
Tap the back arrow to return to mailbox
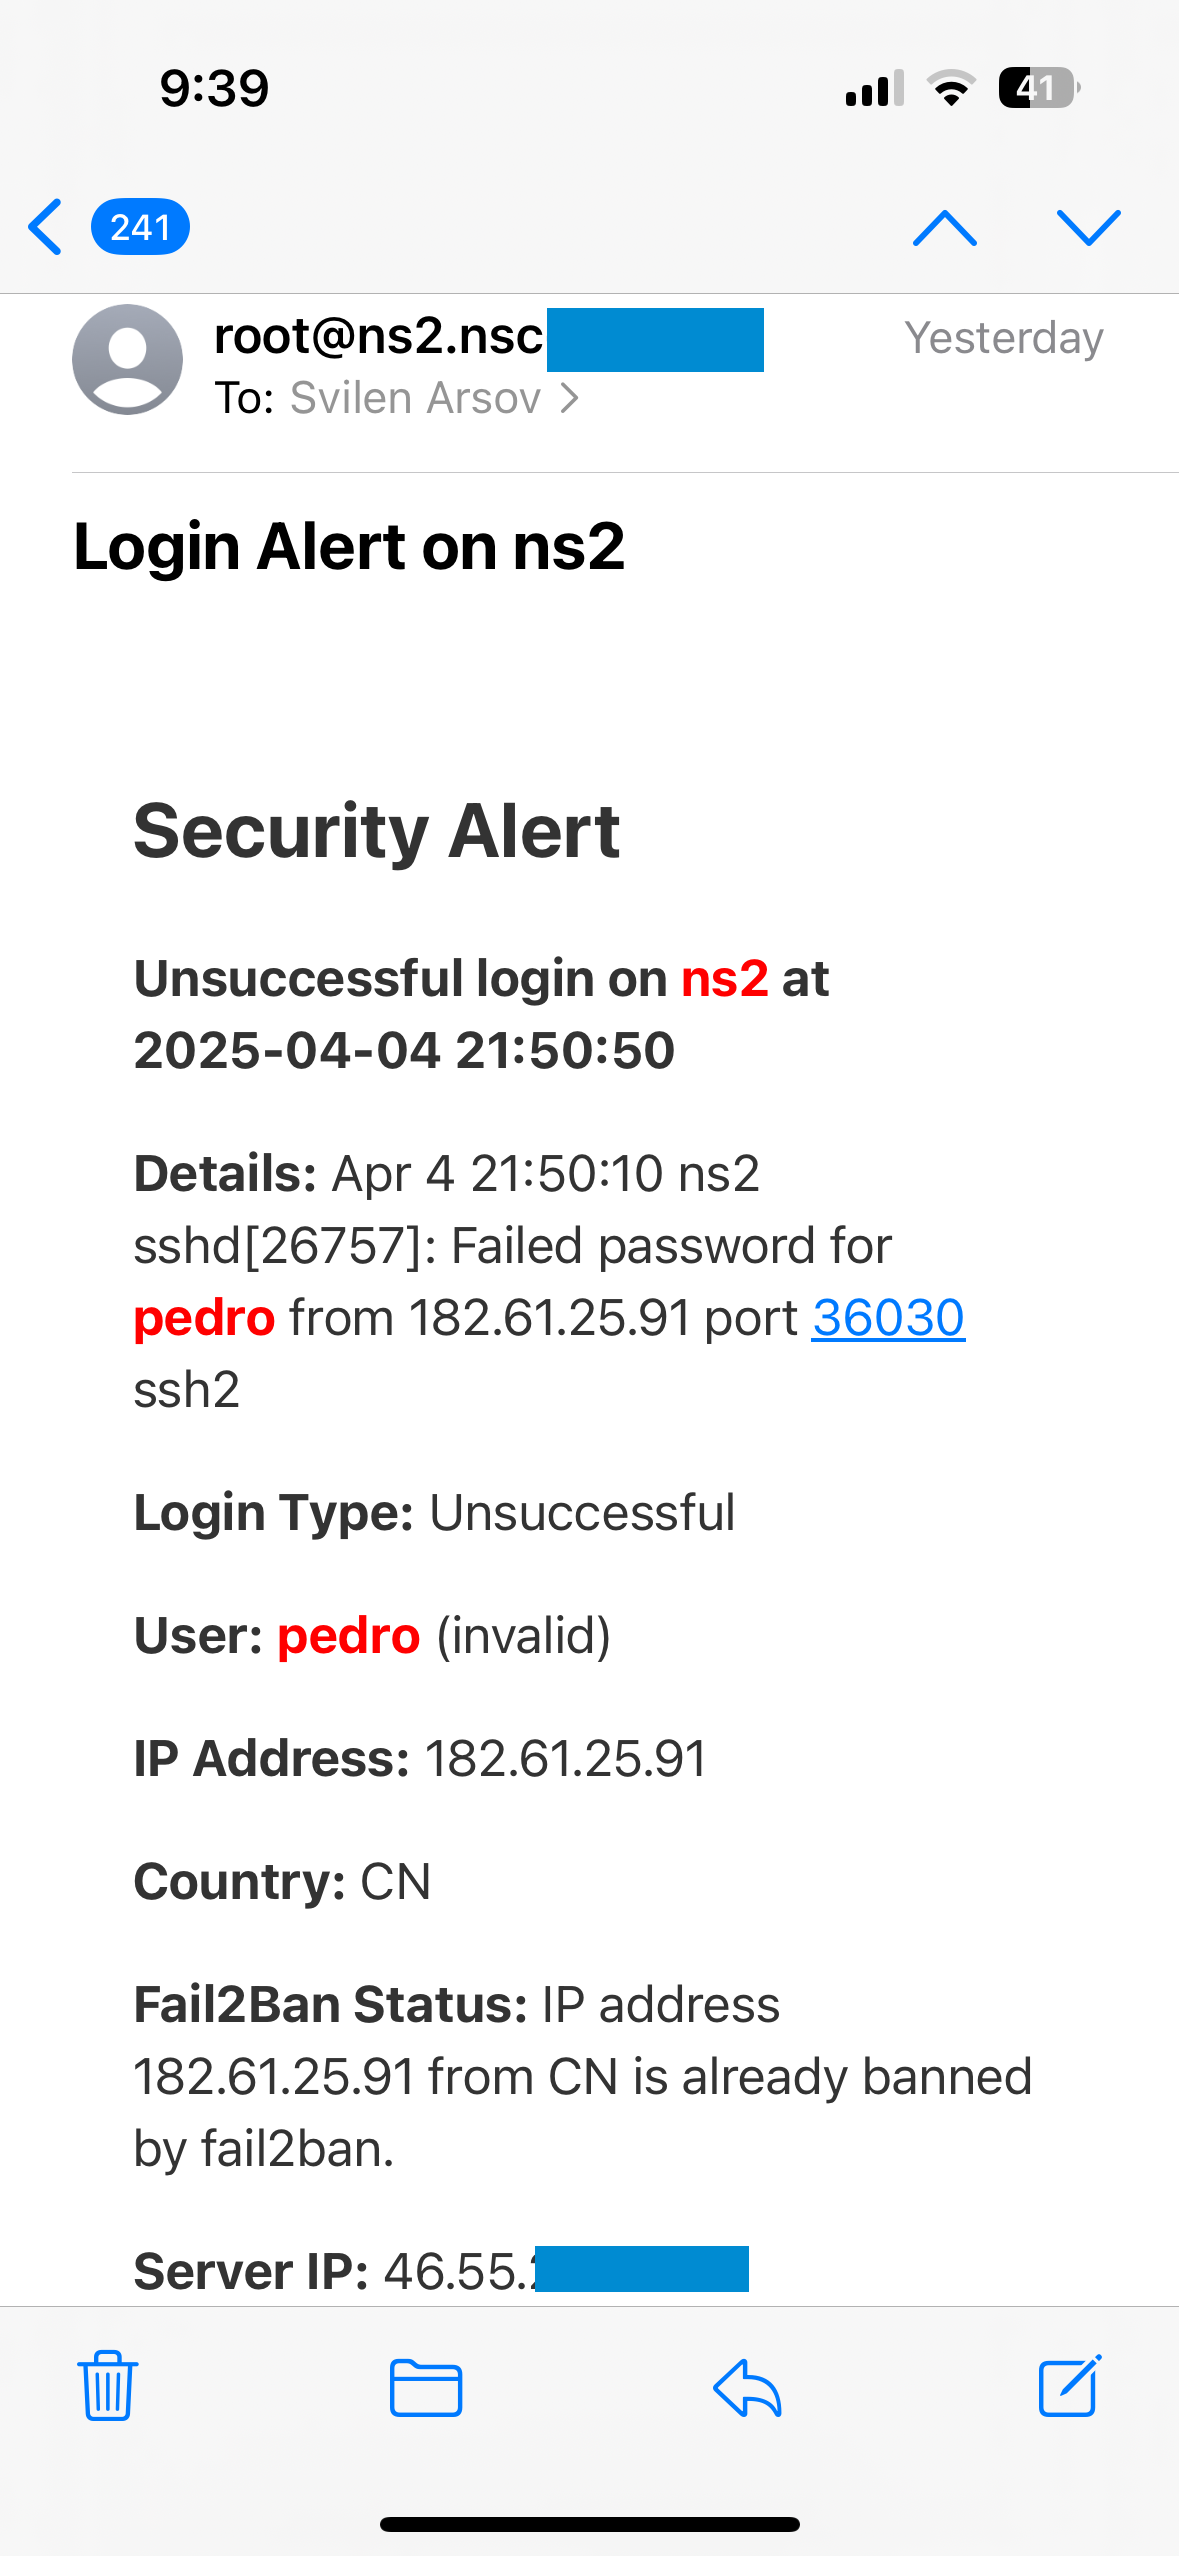[x=45, y=227]
